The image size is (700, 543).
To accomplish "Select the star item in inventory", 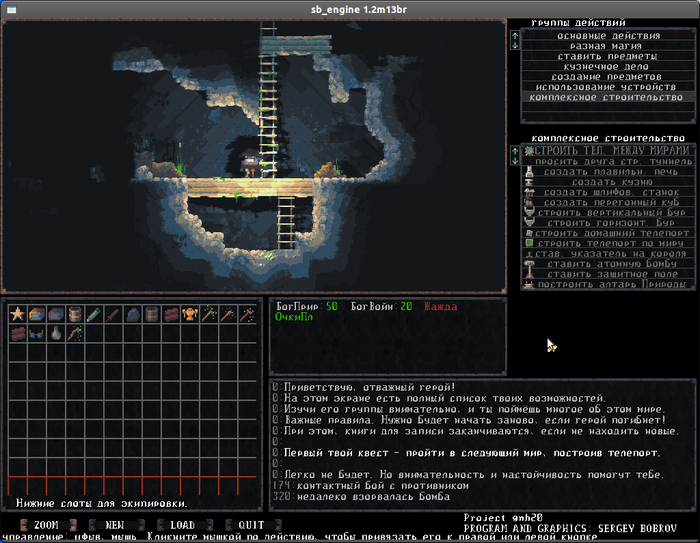I will tap(17, 314).
